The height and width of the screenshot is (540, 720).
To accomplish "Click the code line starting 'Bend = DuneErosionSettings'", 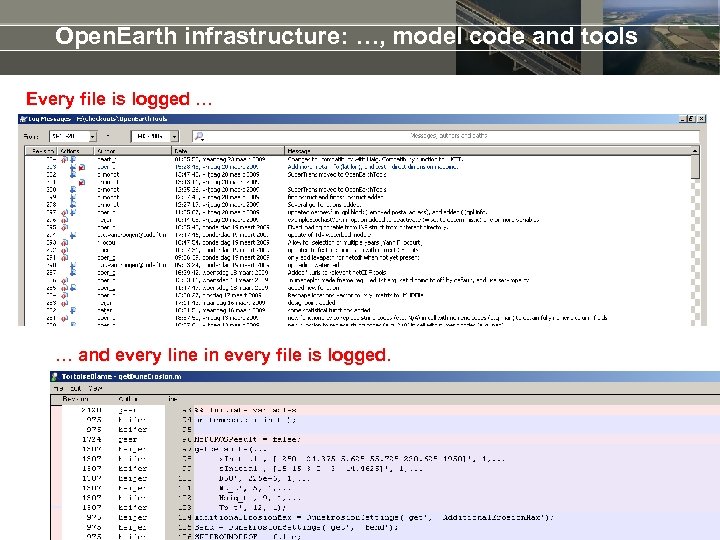I will tap(296, 527).
